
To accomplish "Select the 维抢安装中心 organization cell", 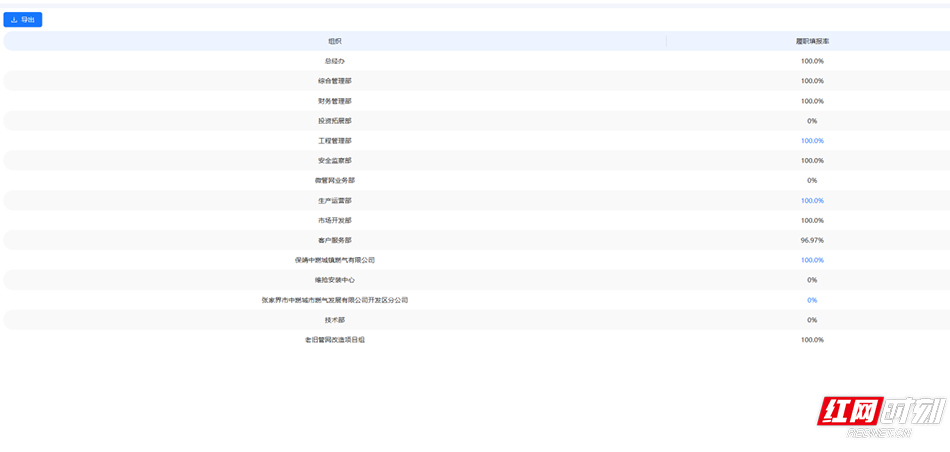I will click(335, 280).
